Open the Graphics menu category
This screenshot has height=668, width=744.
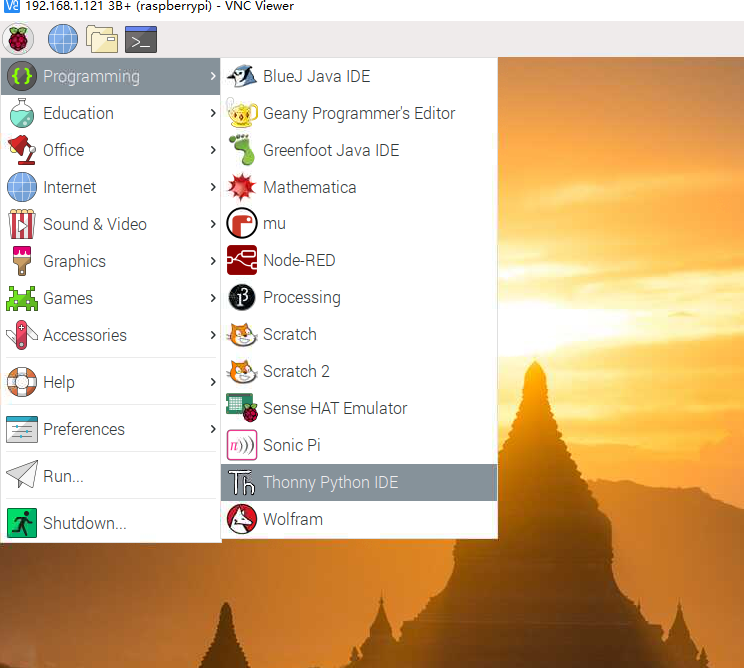click(111, 261)
